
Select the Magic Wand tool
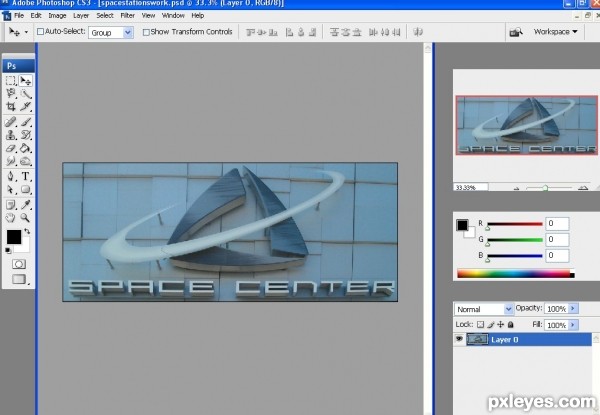(x=26, y=93)
